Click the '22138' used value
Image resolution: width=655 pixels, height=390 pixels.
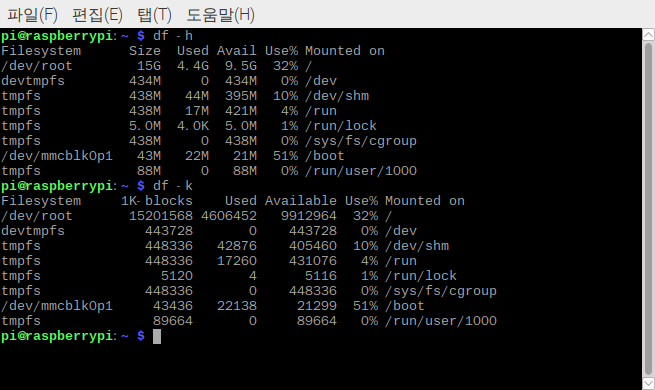point(237,306)
